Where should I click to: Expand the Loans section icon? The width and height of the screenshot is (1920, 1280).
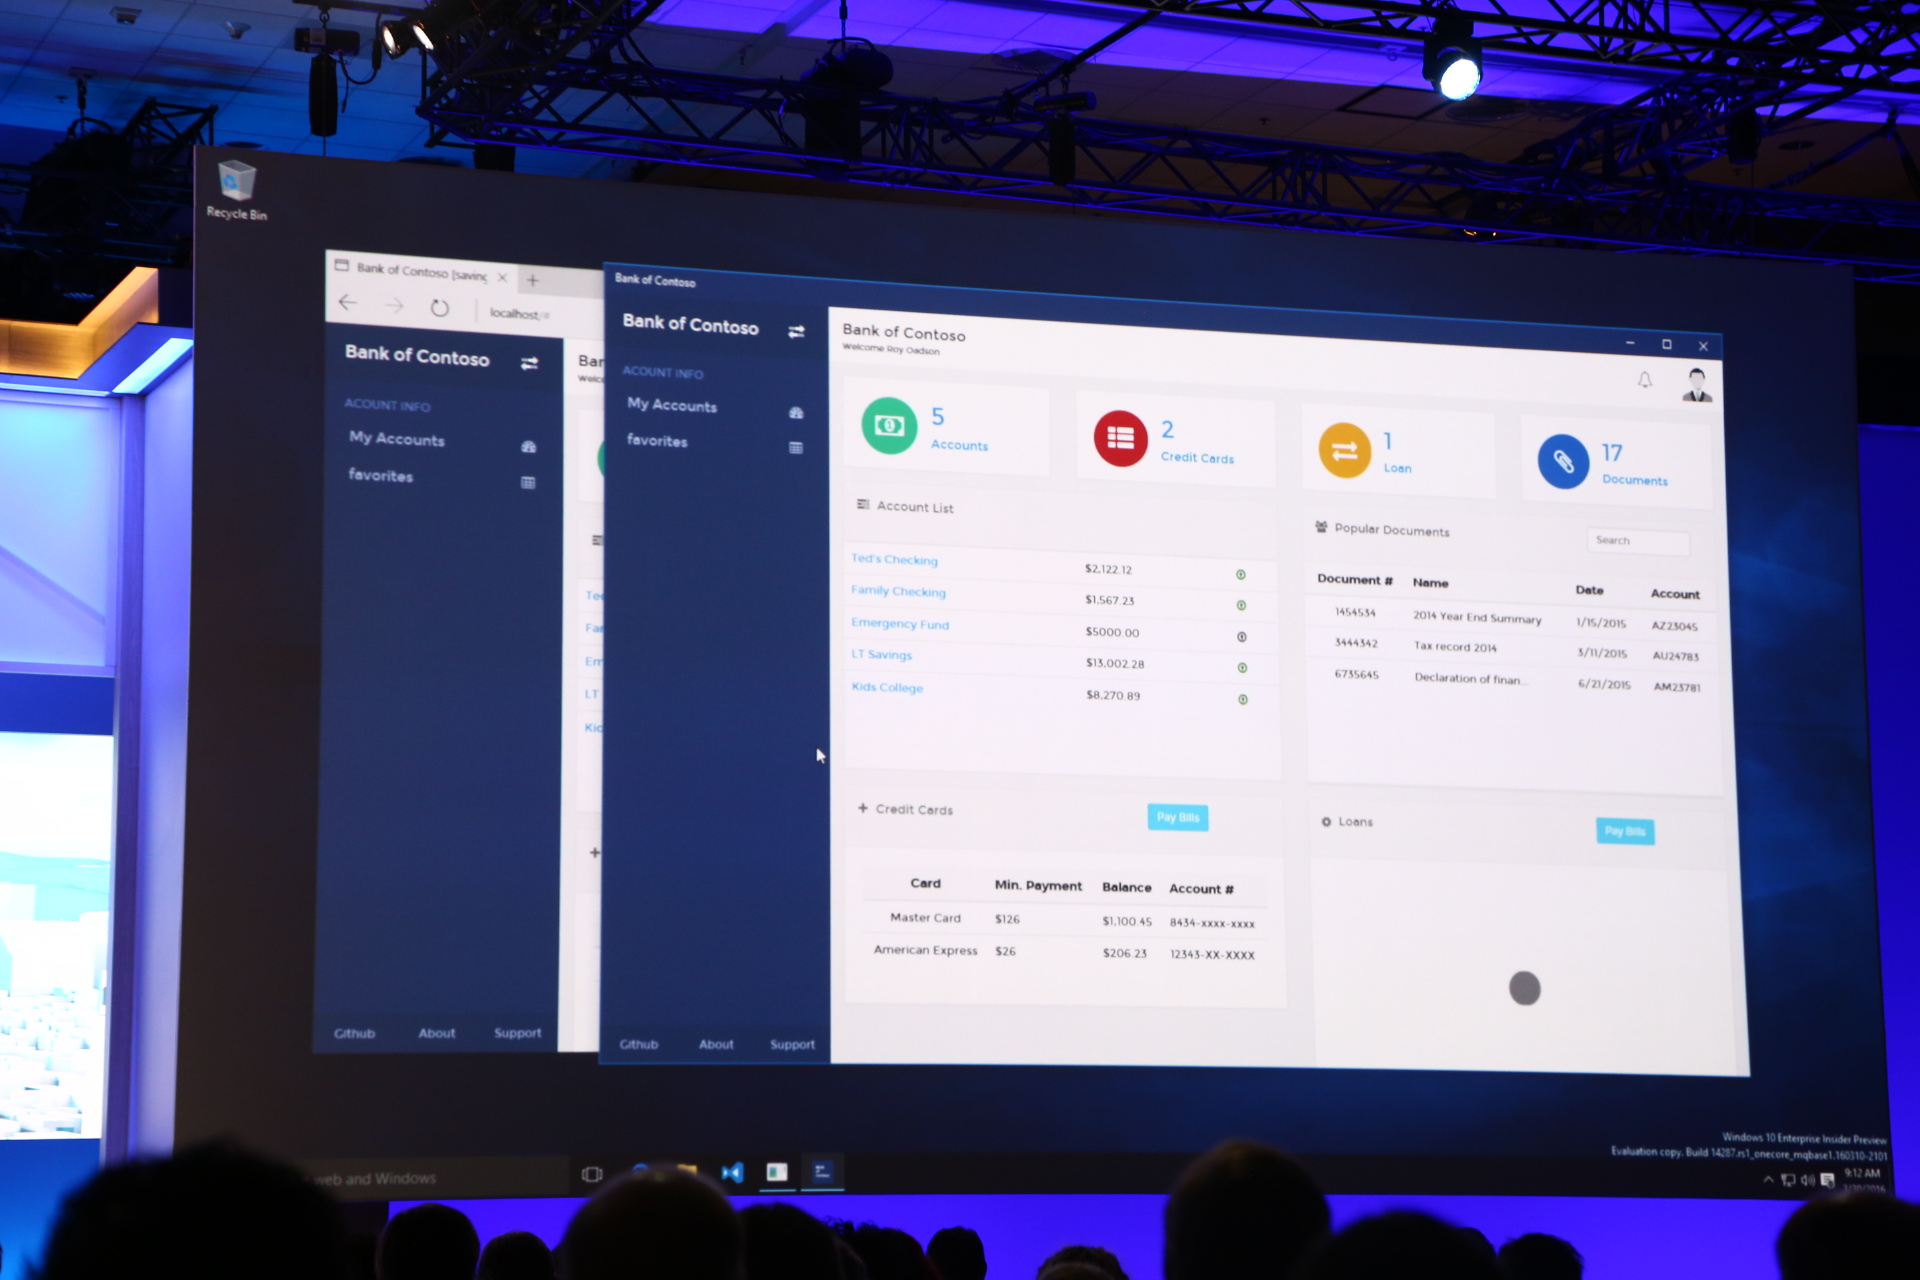(x=1326, y=821)
